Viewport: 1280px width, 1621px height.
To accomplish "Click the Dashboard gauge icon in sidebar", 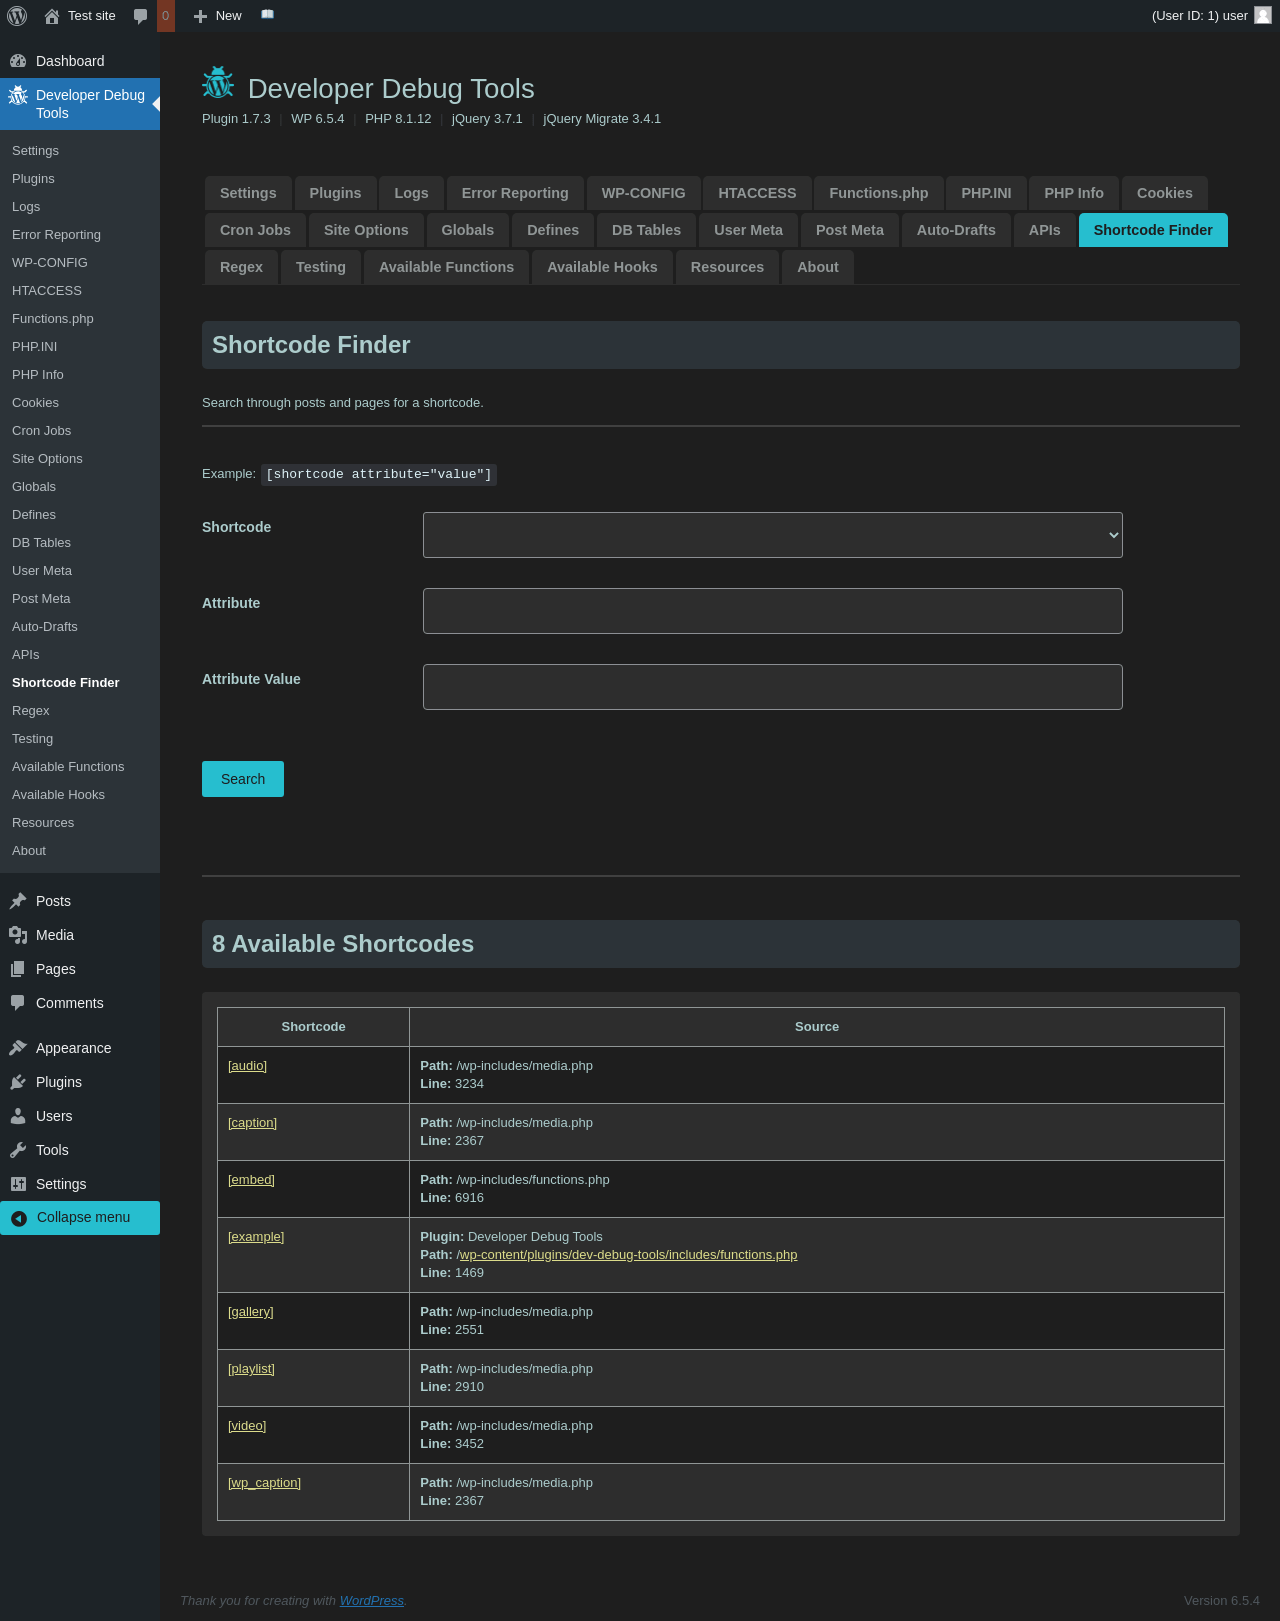I will click(18, 61).
